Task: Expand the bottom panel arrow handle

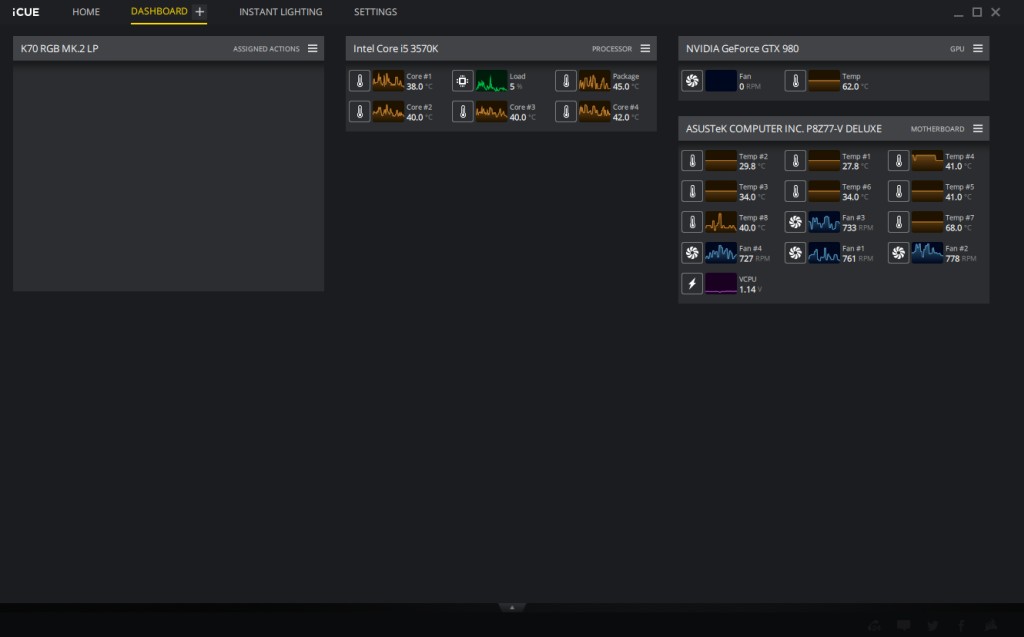Action: pyautogui.click(x=512, y=607)
